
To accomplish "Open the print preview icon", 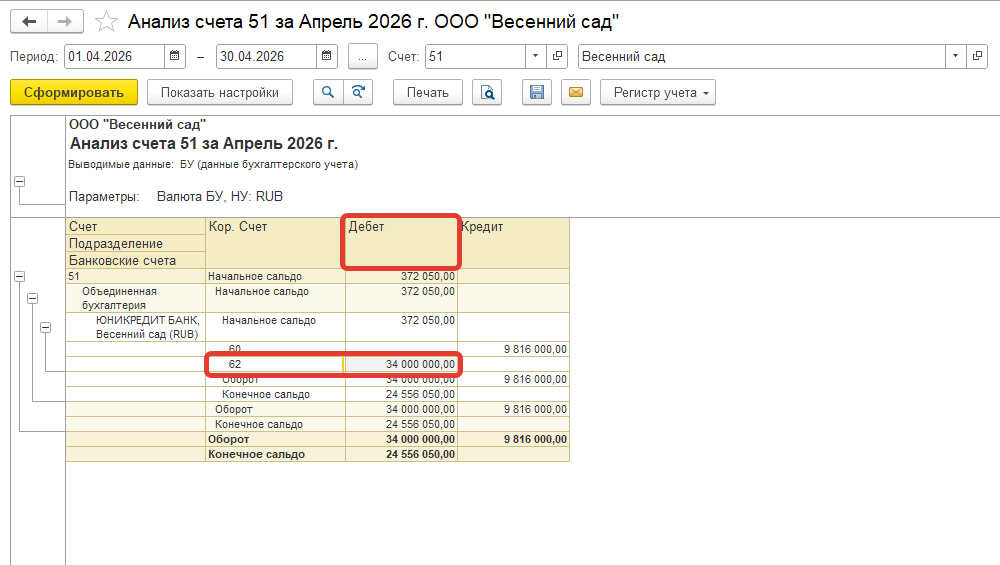I will (x=488, y=93).
